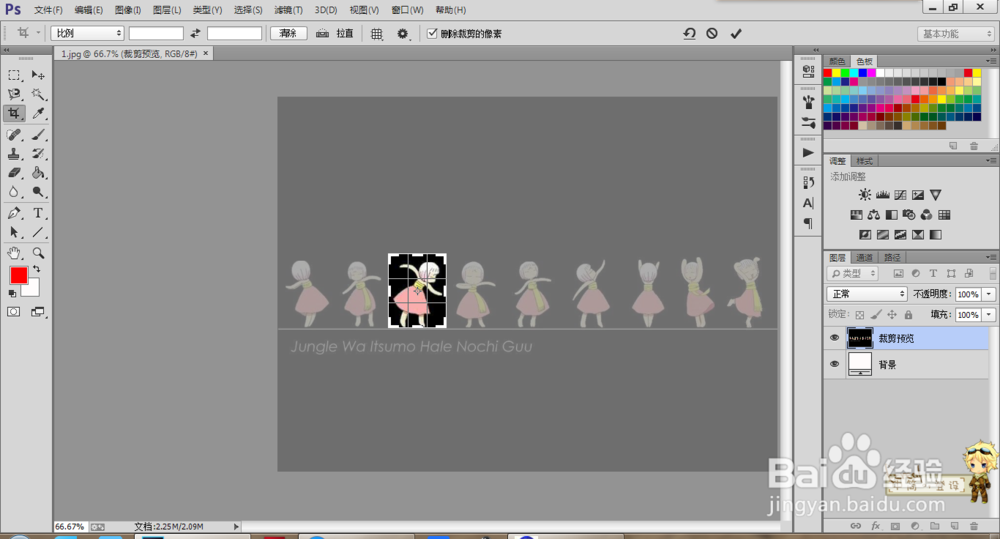Toggle lock image pixels
This screenshot has height=539, width=1000.
[x=876, y=314]
